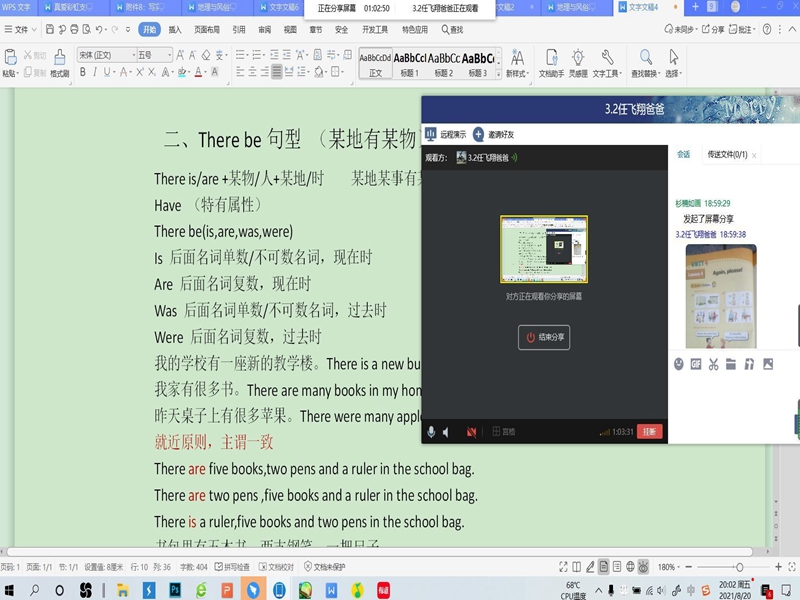The image size is (800, 600).
Task: Click the red 挂断 hang up button
Action: (x=650, y=432)
